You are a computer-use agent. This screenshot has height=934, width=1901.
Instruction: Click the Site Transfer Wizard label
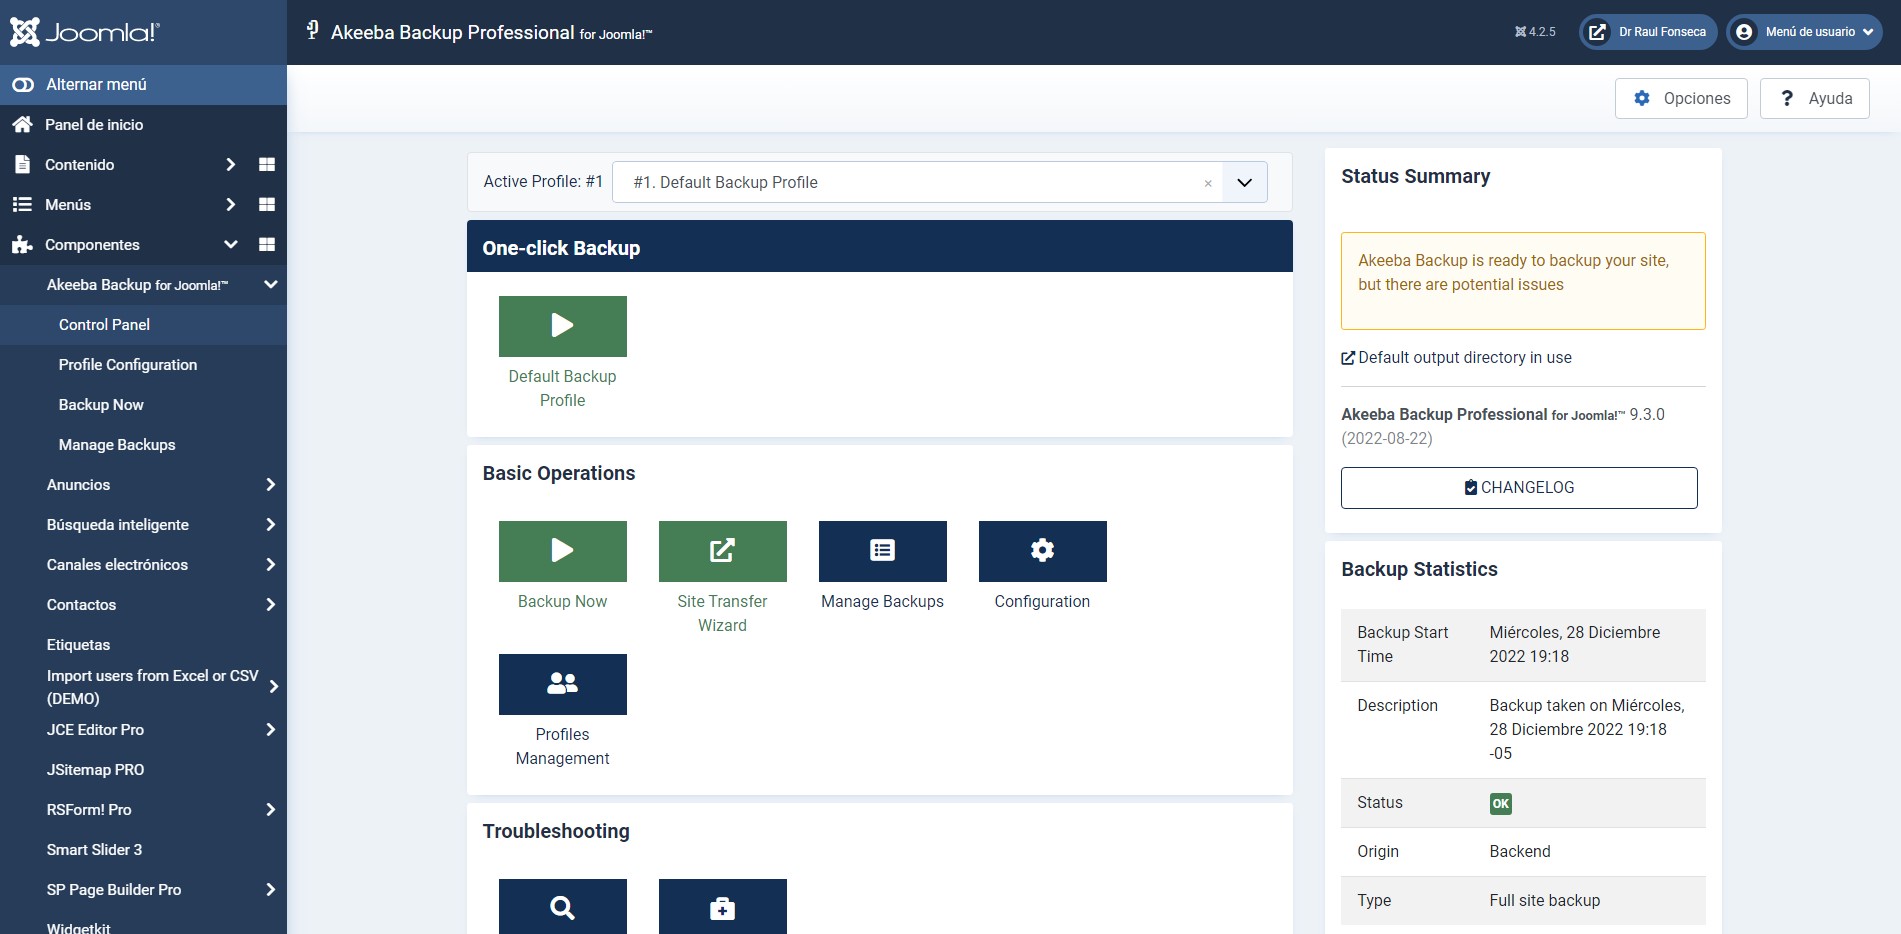(723, 613)
